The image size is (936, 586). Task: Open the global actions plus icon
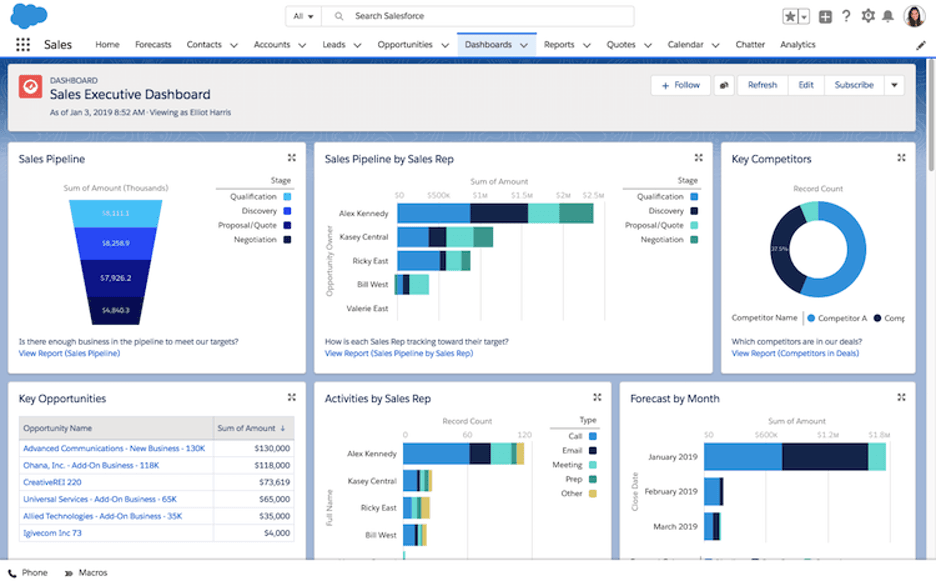[x=825, y=15]
